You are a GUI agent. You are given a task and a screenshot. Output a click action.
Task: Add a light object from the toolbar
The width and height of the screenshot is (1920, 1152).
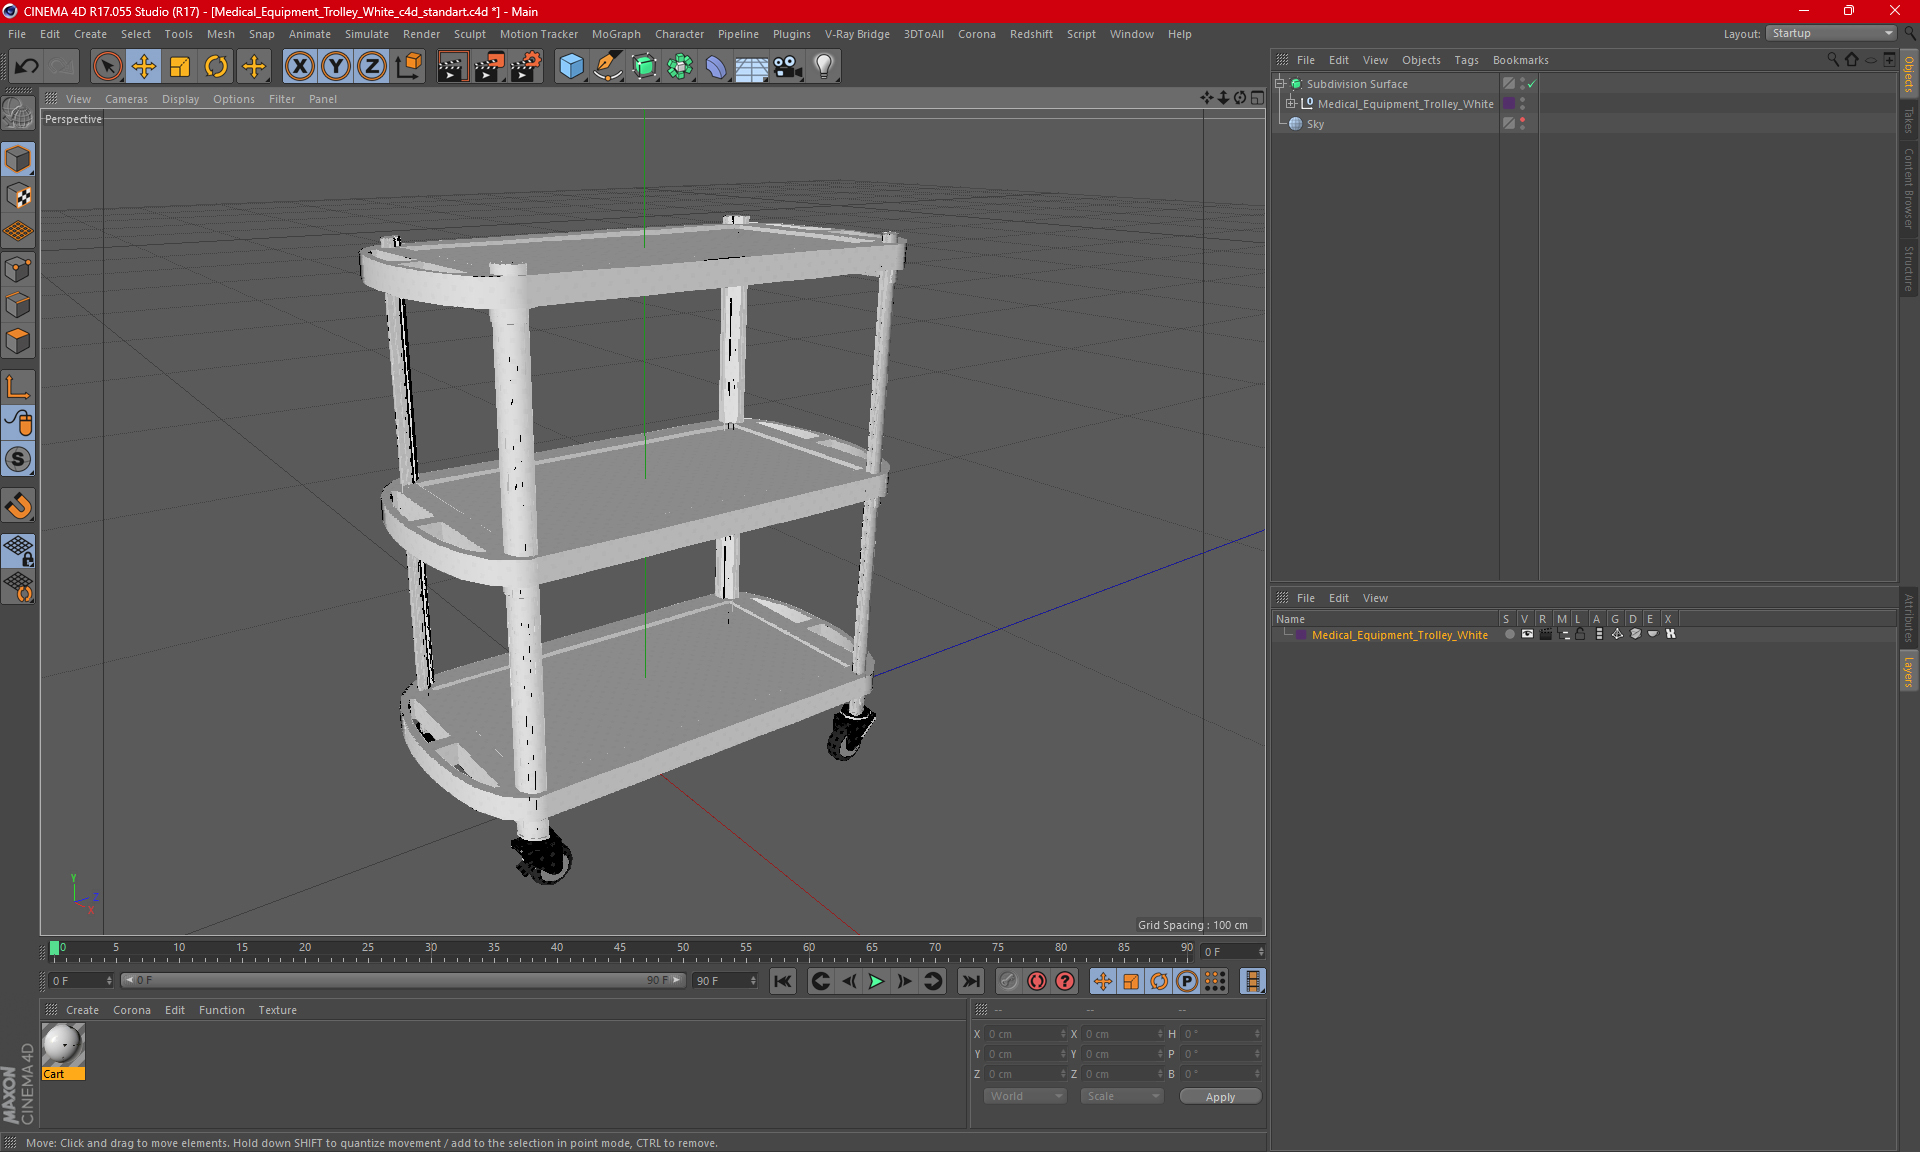[x=823, y=67]
